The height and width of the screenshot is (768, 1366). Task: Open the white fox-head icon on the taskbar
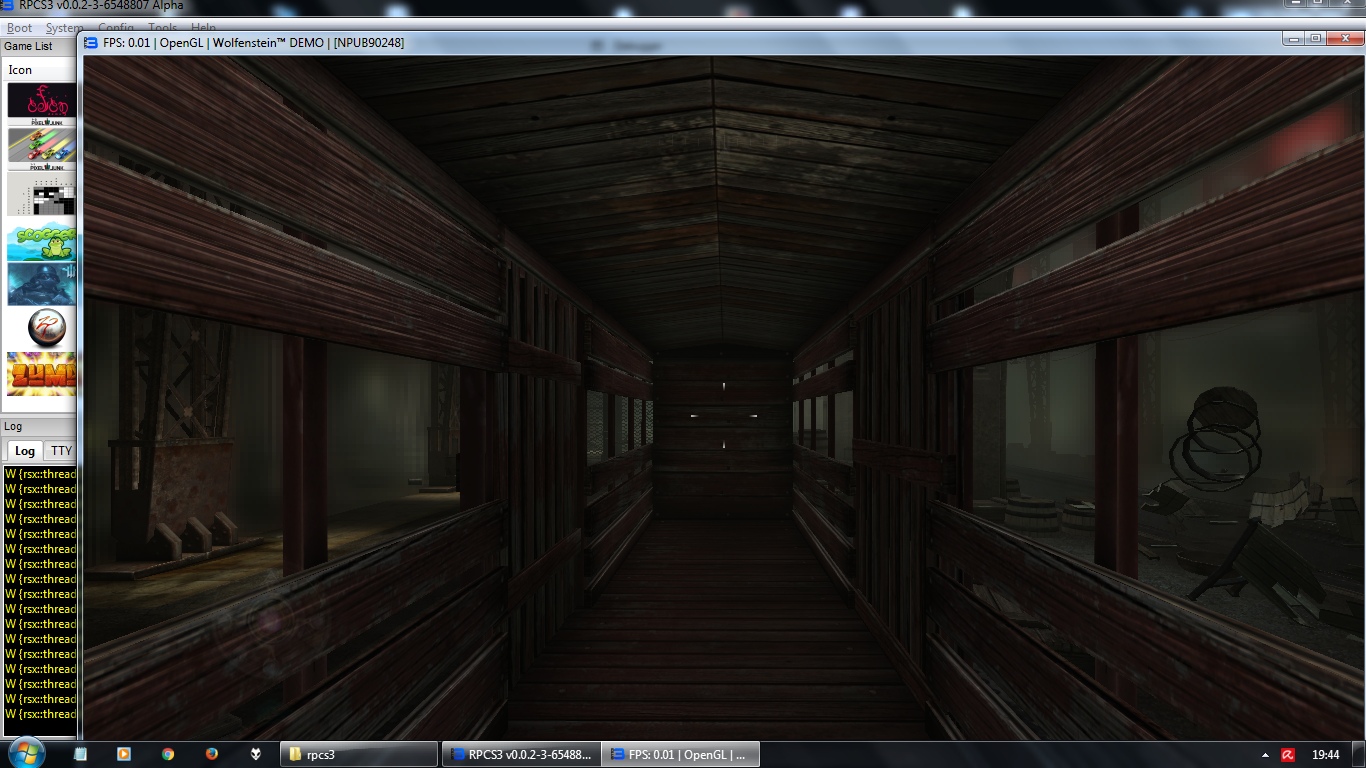coord(256,754)
